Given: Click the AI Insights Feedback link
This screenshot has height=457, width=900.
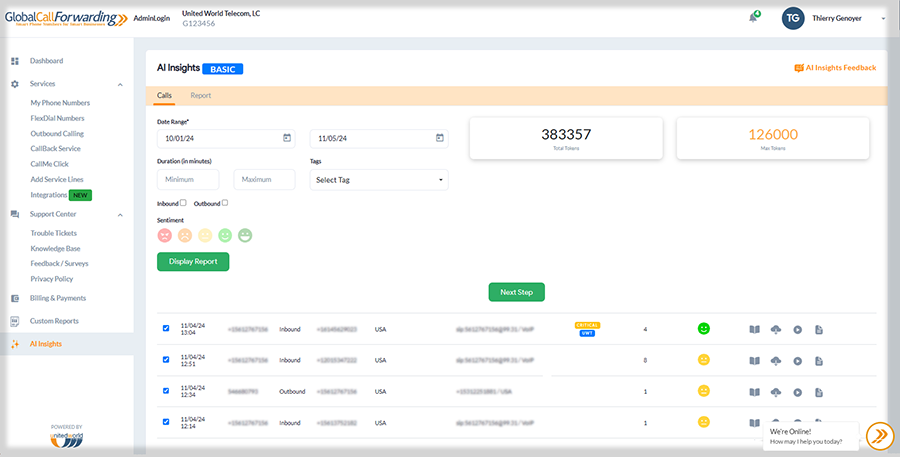Looking at the screenshot, I should coord(835,68).
